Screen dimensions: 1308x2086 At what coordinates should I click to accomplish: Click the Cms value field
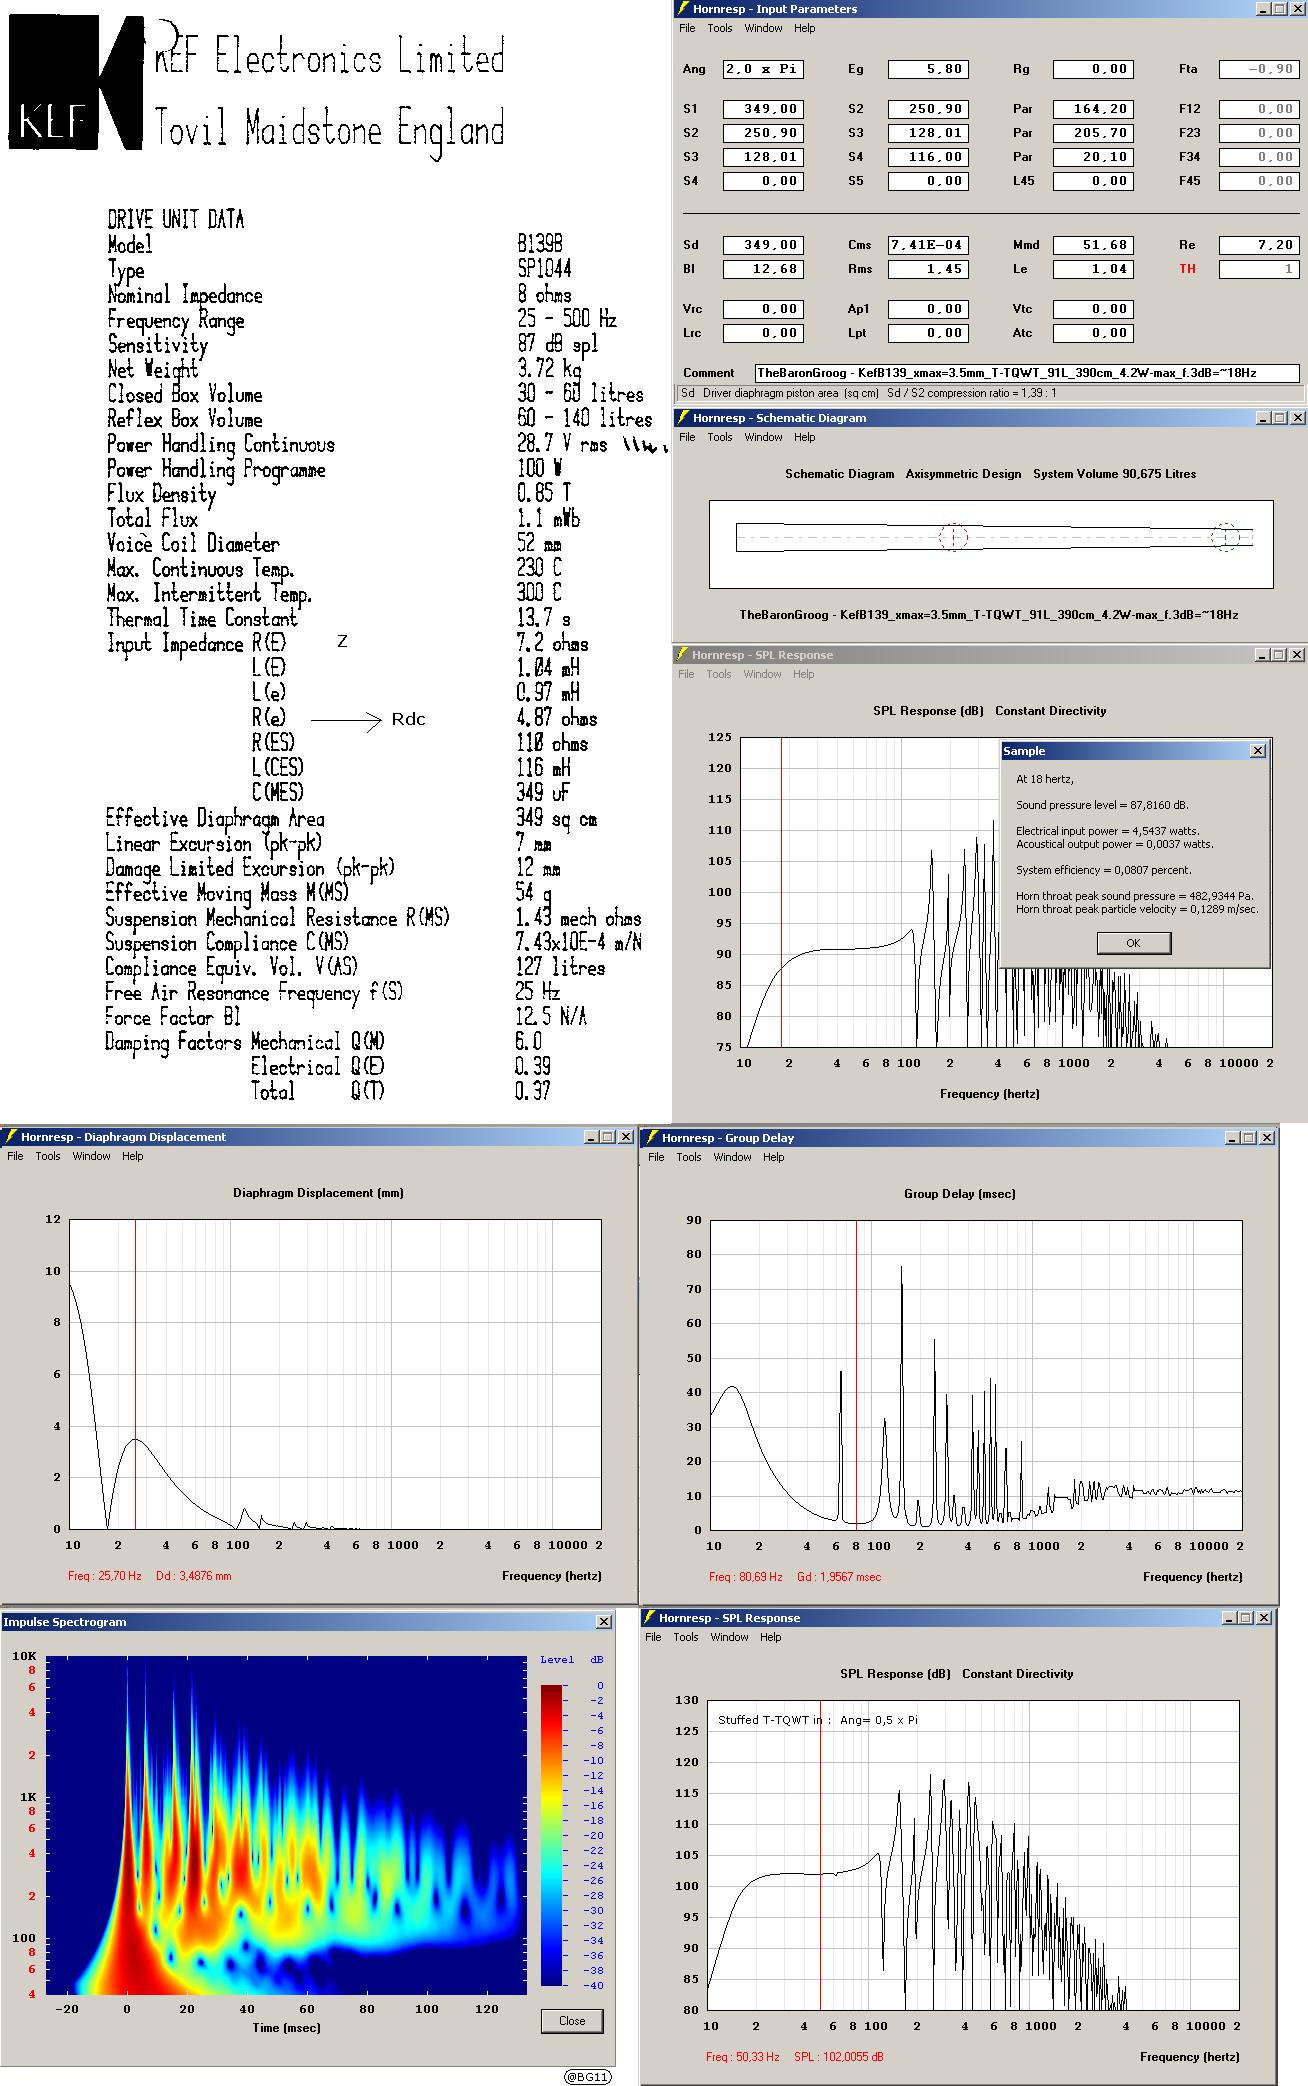(928, 245)
